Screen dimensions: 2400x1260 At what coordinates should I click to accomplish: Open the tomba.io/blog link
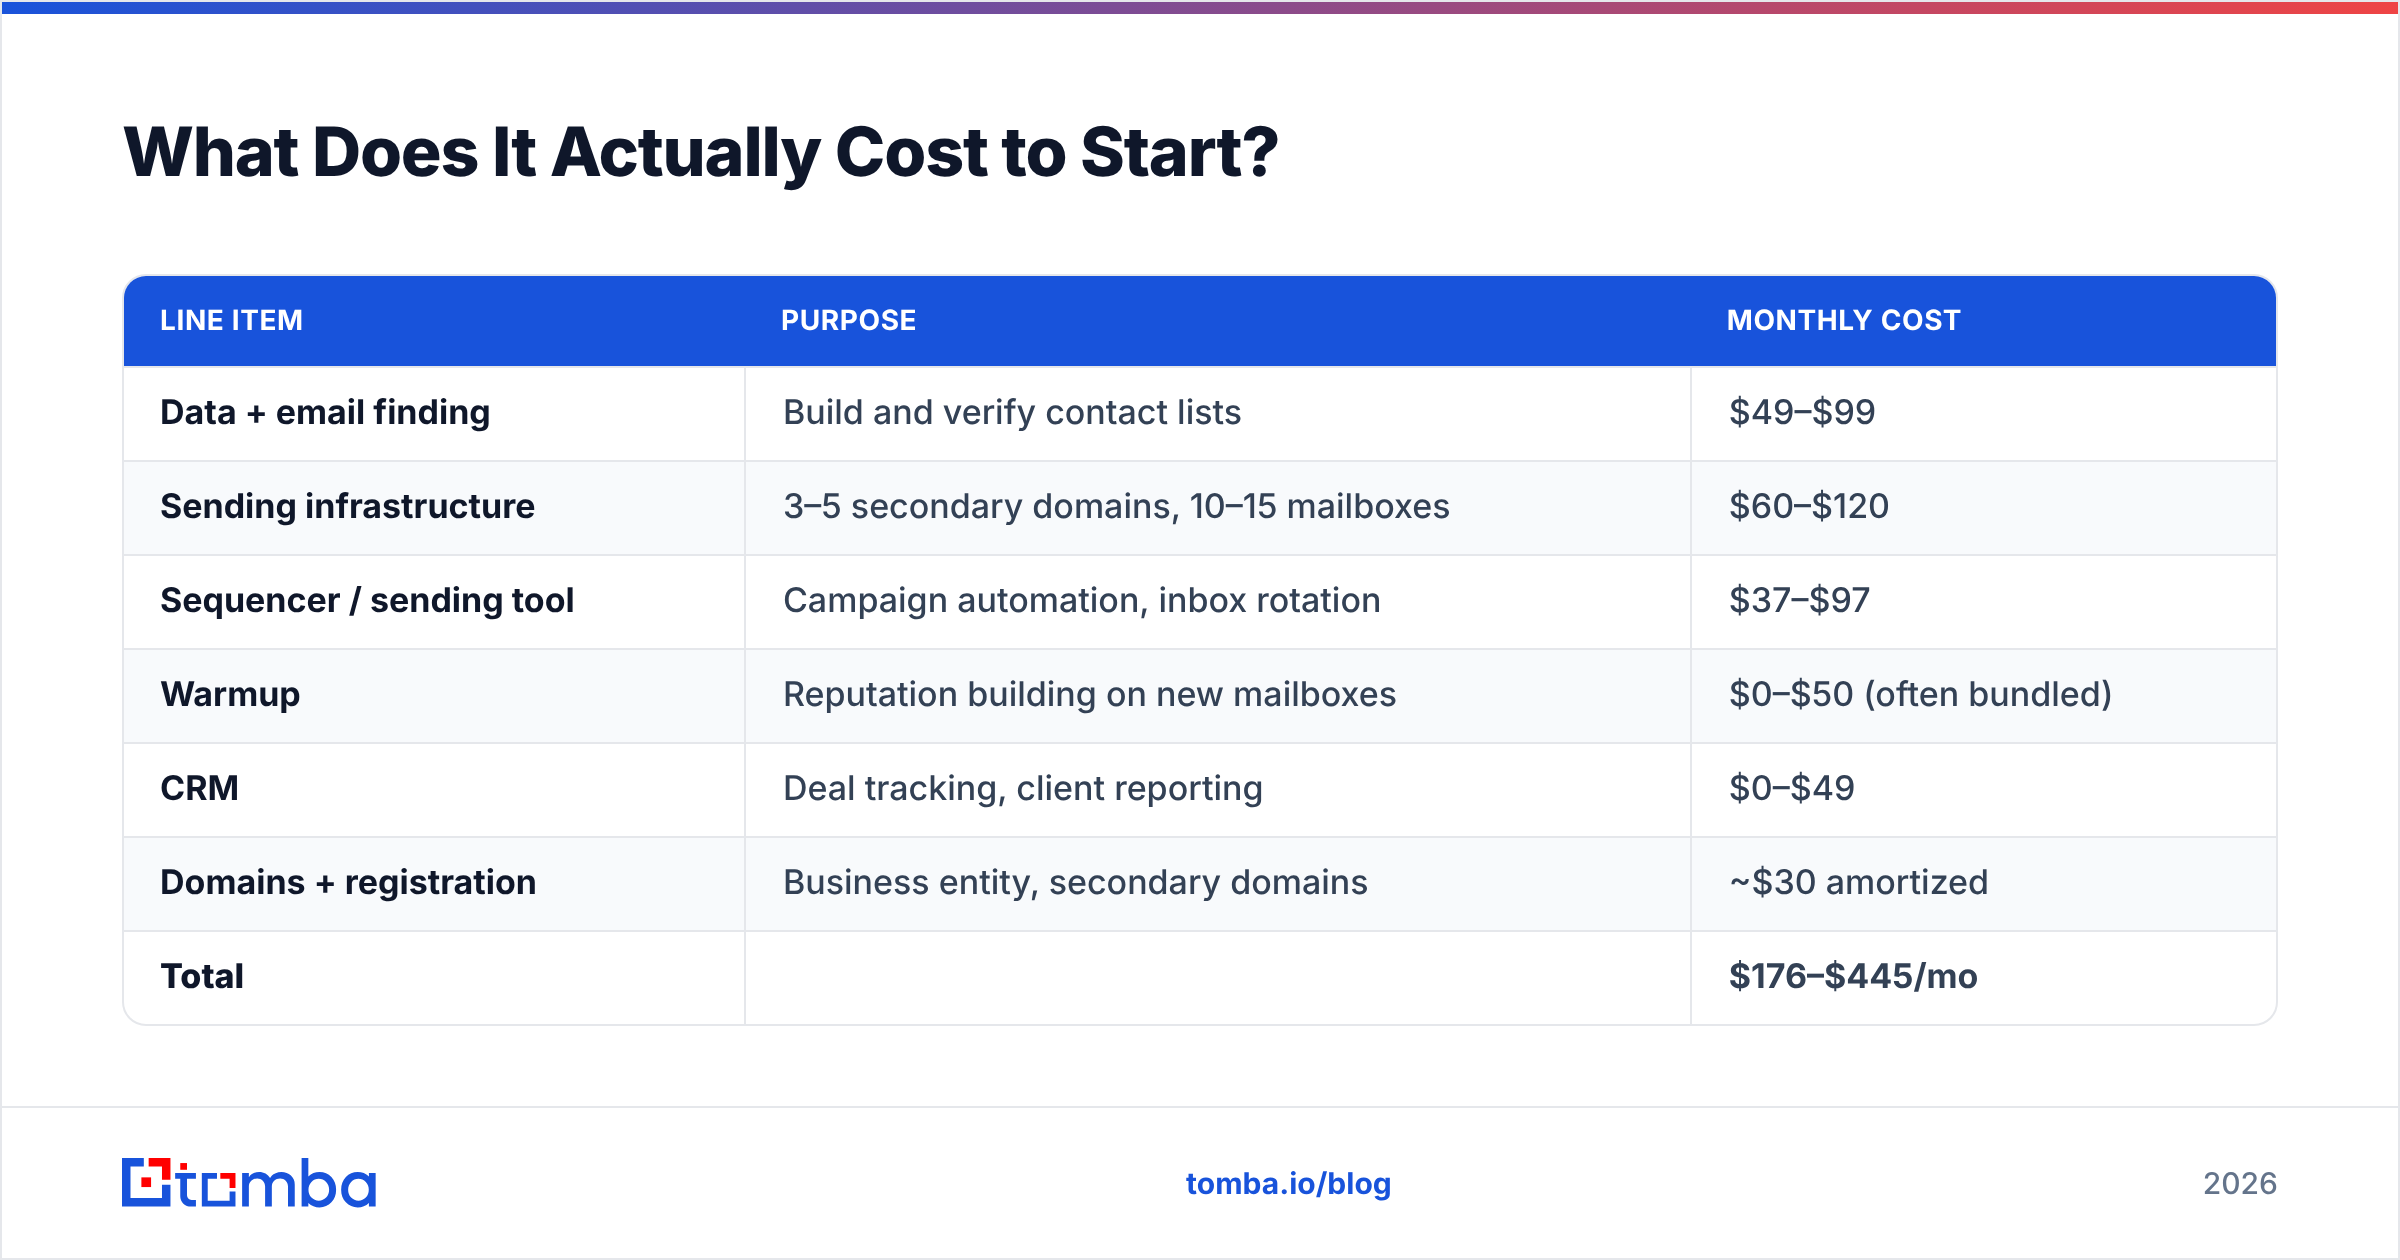pyautogui.click(x=1288, y=1184)
